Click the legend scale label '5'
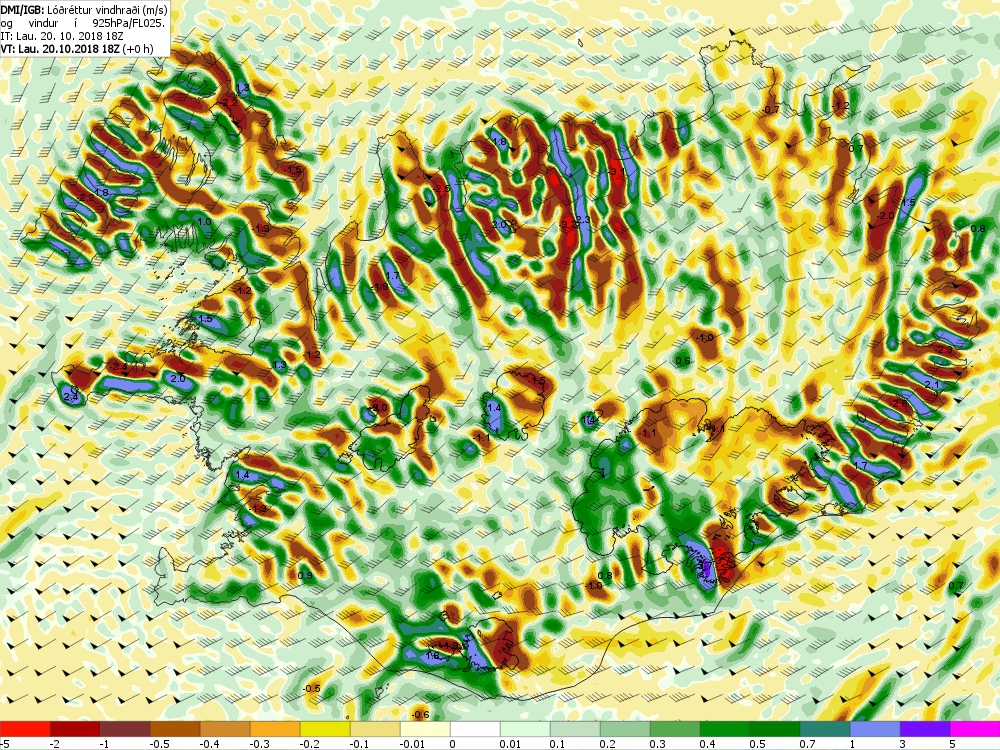 click(x=952, y=744)
